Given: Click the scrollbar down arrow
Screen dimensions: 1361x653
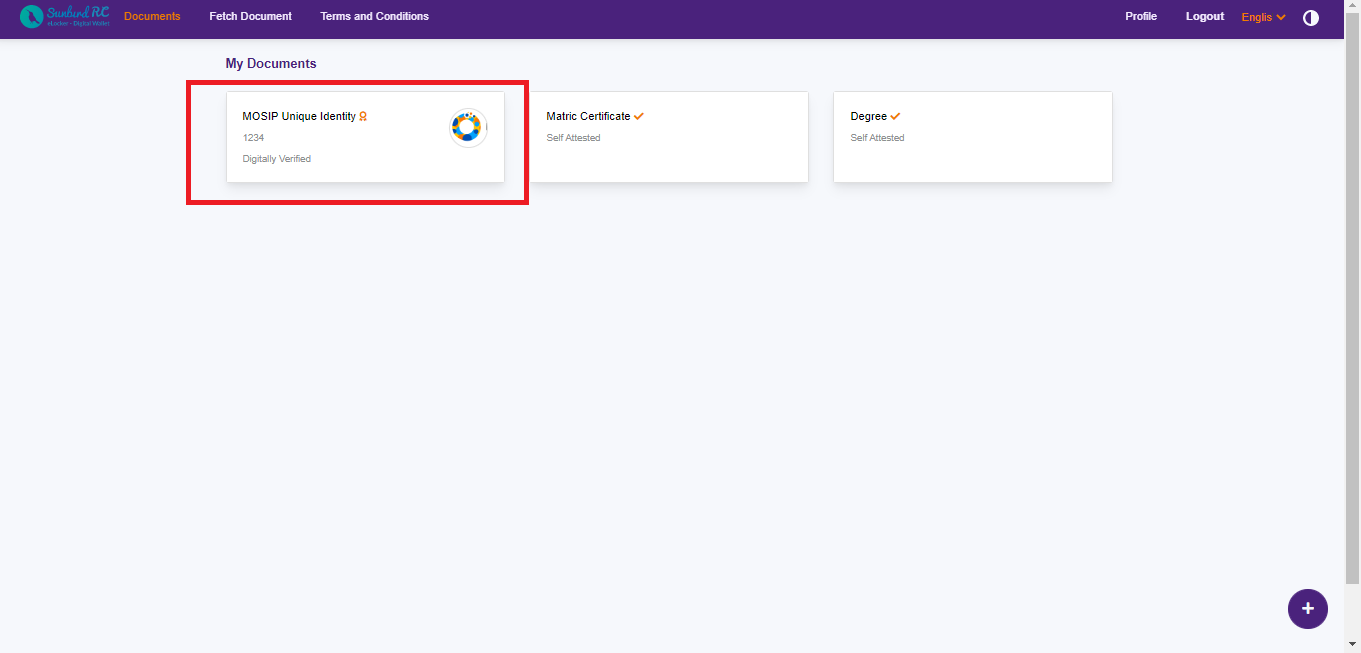Looking at the screenshot, I should (1352, 645).
